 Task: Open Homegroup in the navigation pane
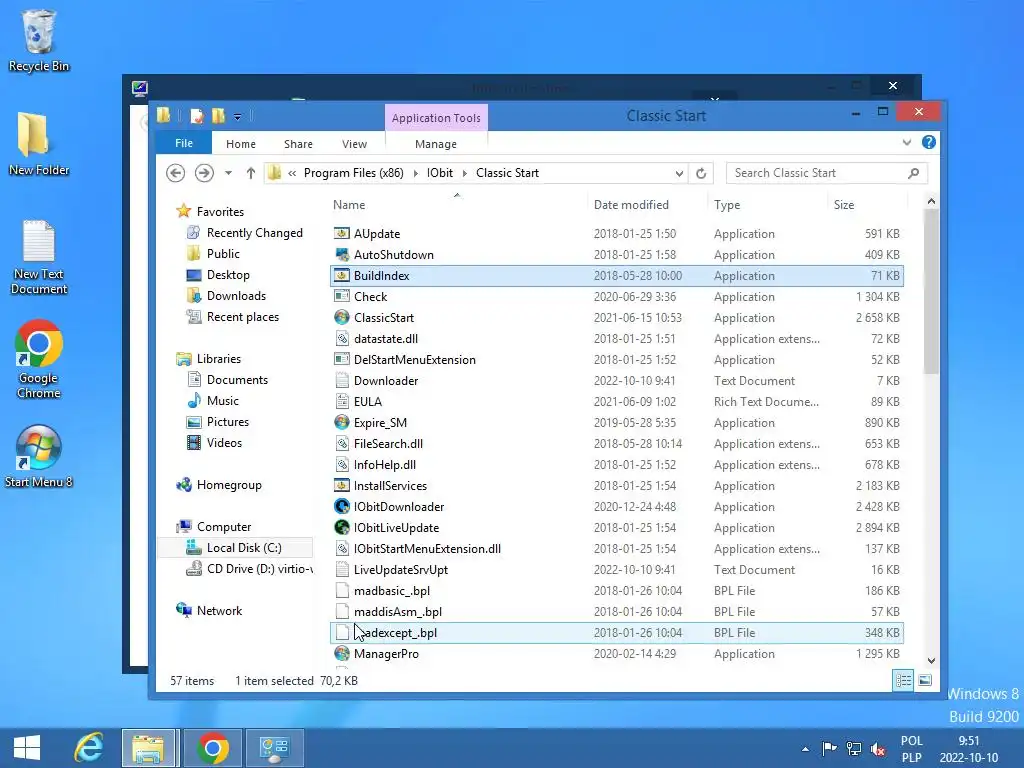point(229,485)
